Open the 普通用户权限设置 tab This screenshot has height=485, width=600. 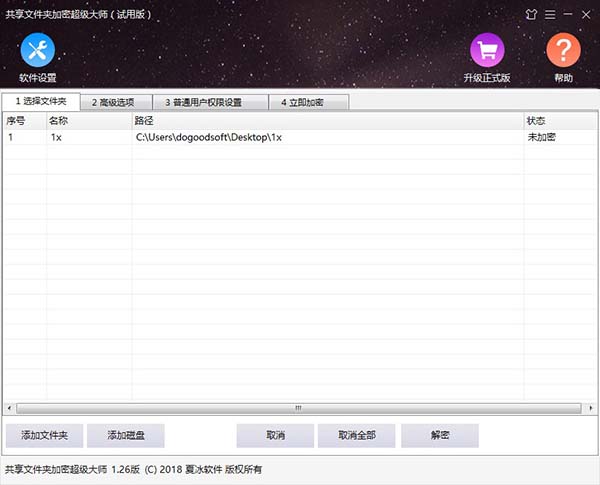point(209,102)
